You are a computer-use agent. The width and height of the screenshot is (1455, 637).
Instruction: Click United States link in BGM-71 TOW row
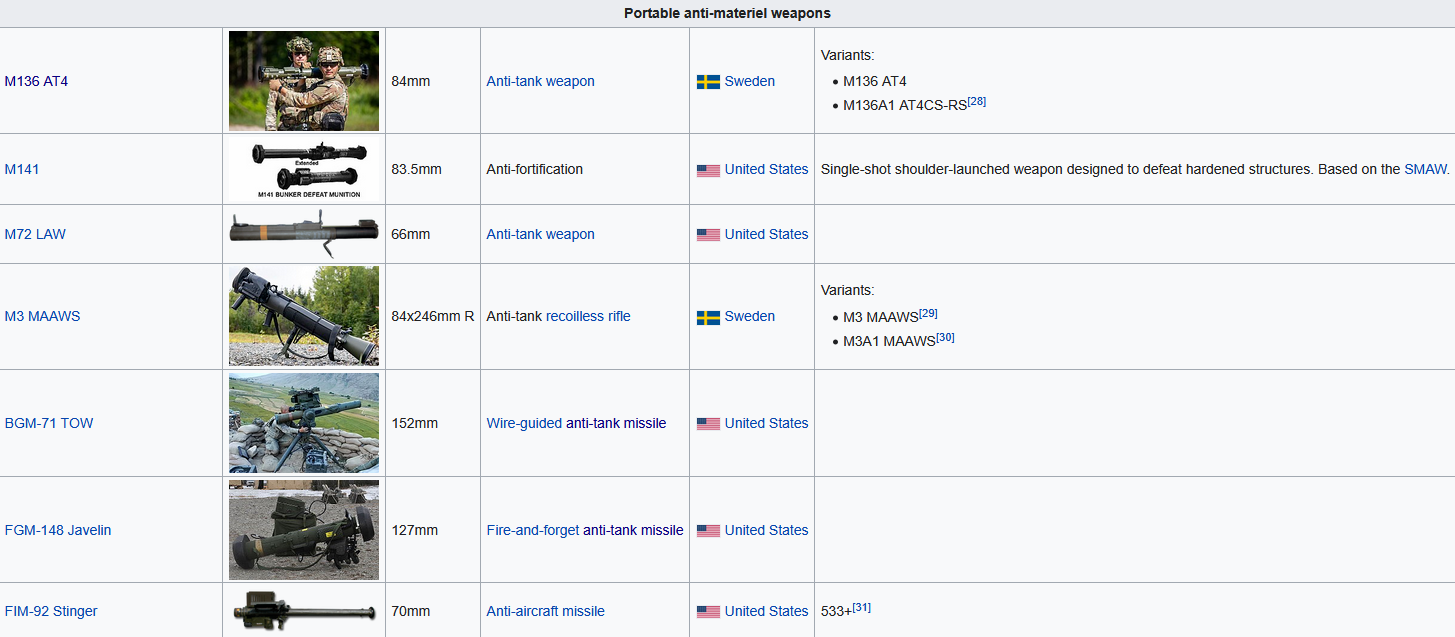[x=767, y=423]
